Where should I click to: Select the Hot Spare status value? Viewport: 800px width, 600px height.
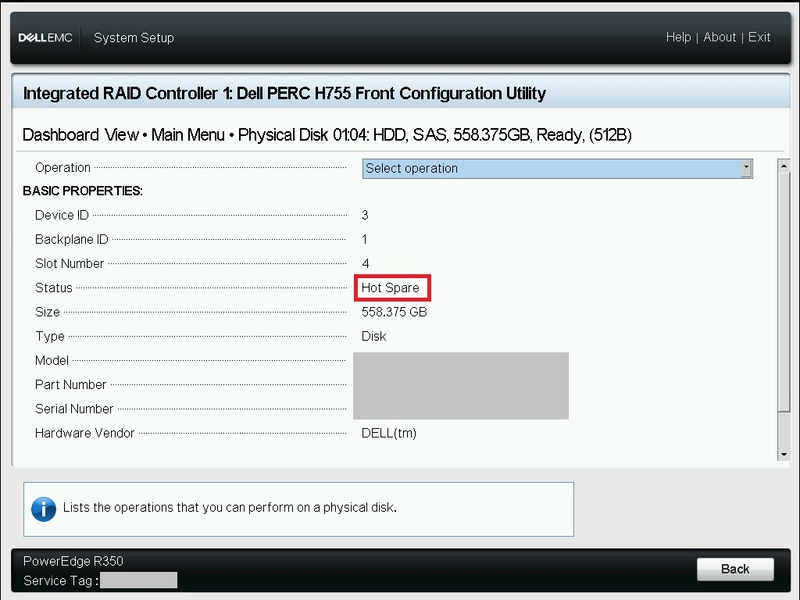click(x=390, y=288)
